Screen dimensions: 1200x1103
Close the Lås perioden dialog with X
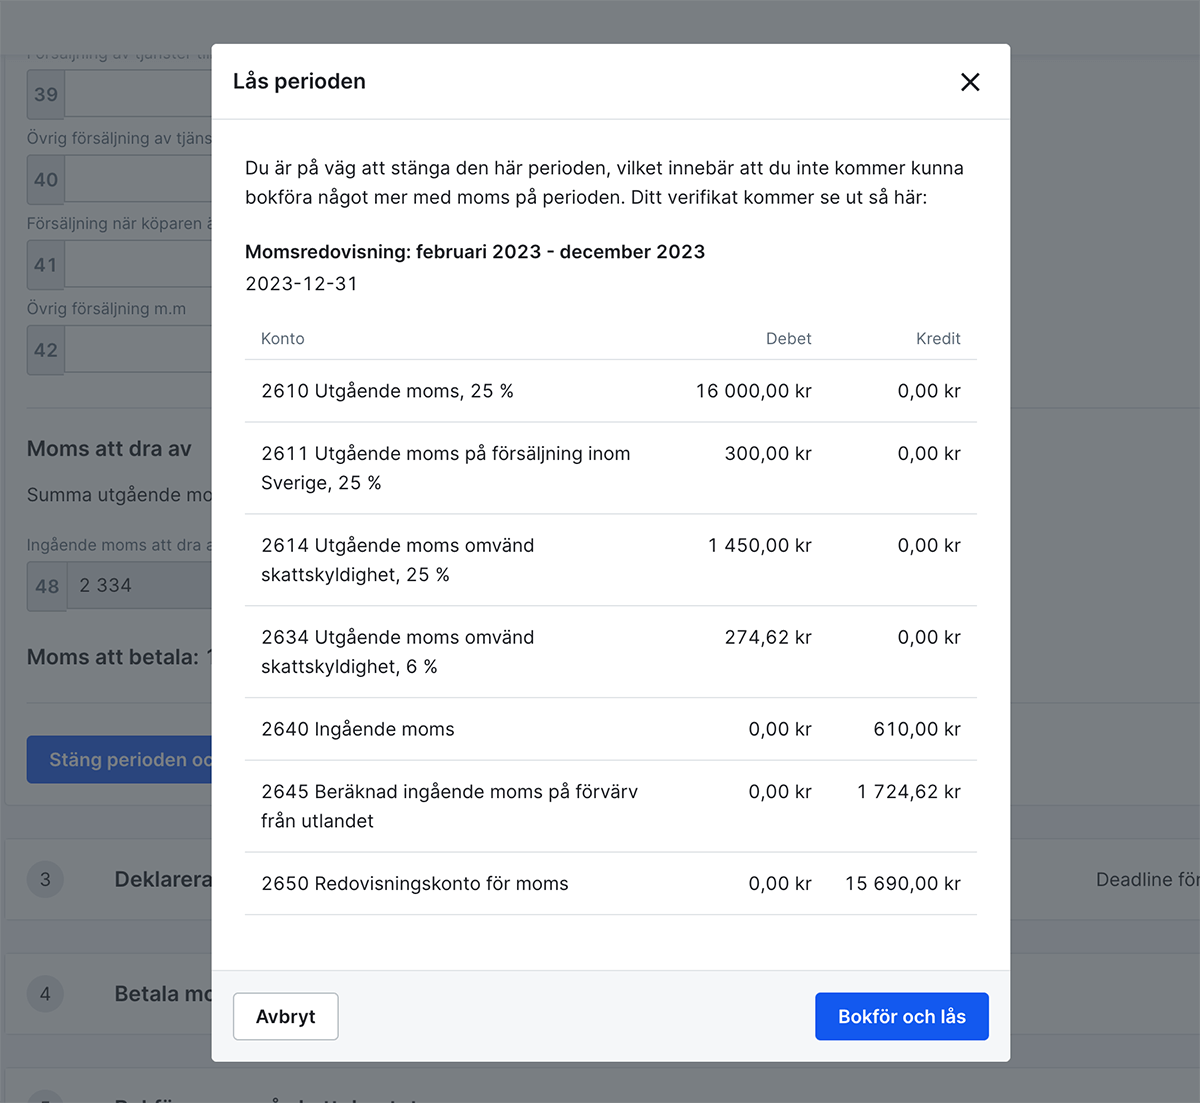[969, 82]
